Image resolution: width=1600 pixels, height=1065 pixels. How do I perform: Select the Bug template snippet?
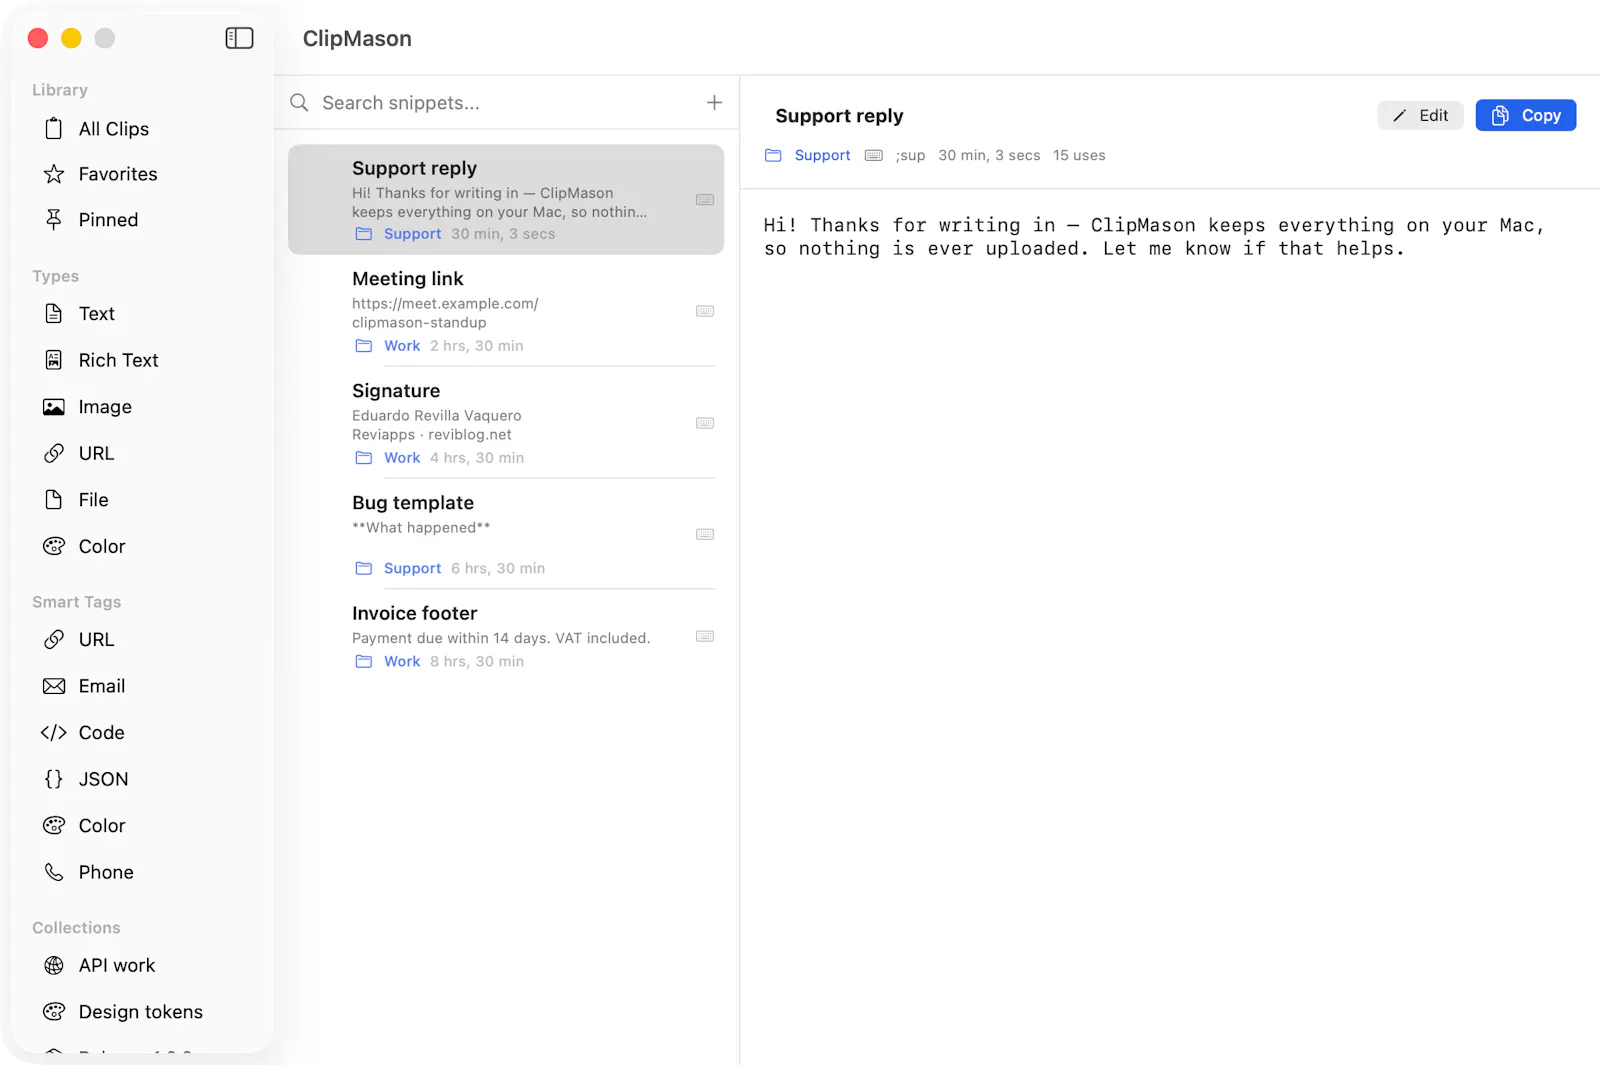(506, 534)
